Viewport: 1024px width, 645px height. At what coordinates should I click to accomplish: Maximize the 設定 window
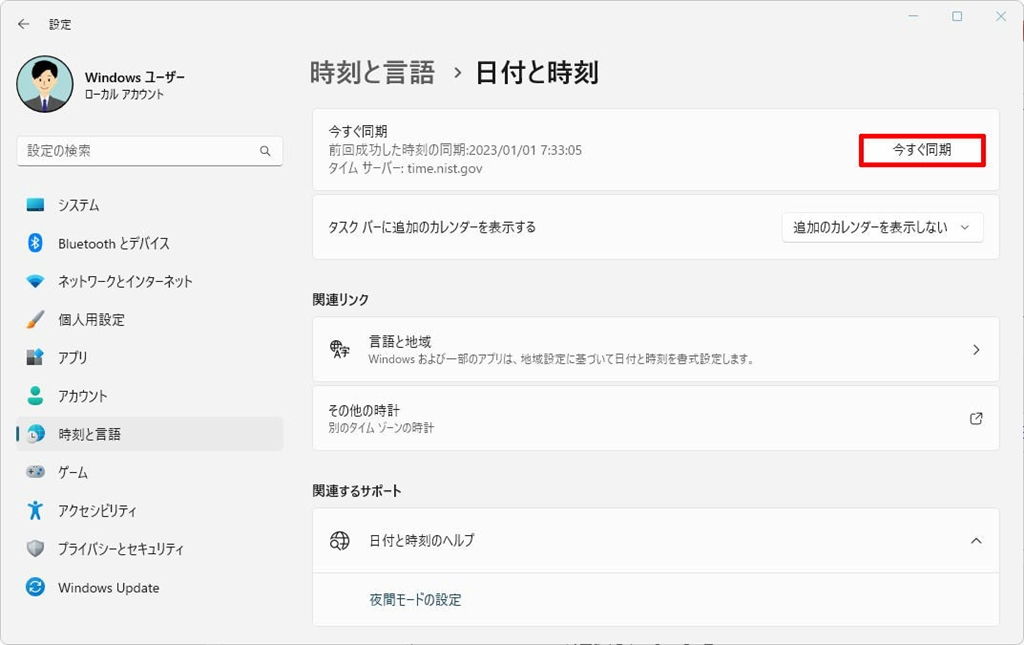tap(957, 16)
